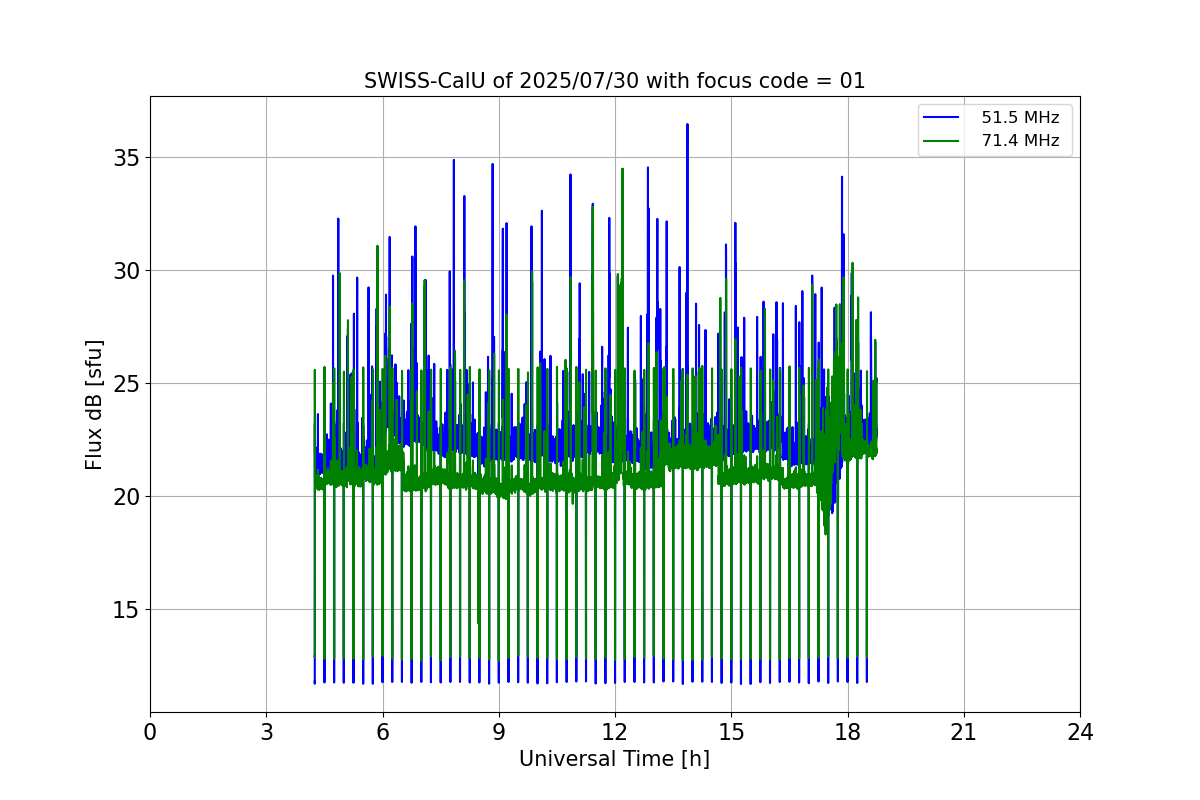The height and width of the screenshot is (800, 1200).
Task: Click the tallest blue peak near 14 h
Action: tap(687, 126)
